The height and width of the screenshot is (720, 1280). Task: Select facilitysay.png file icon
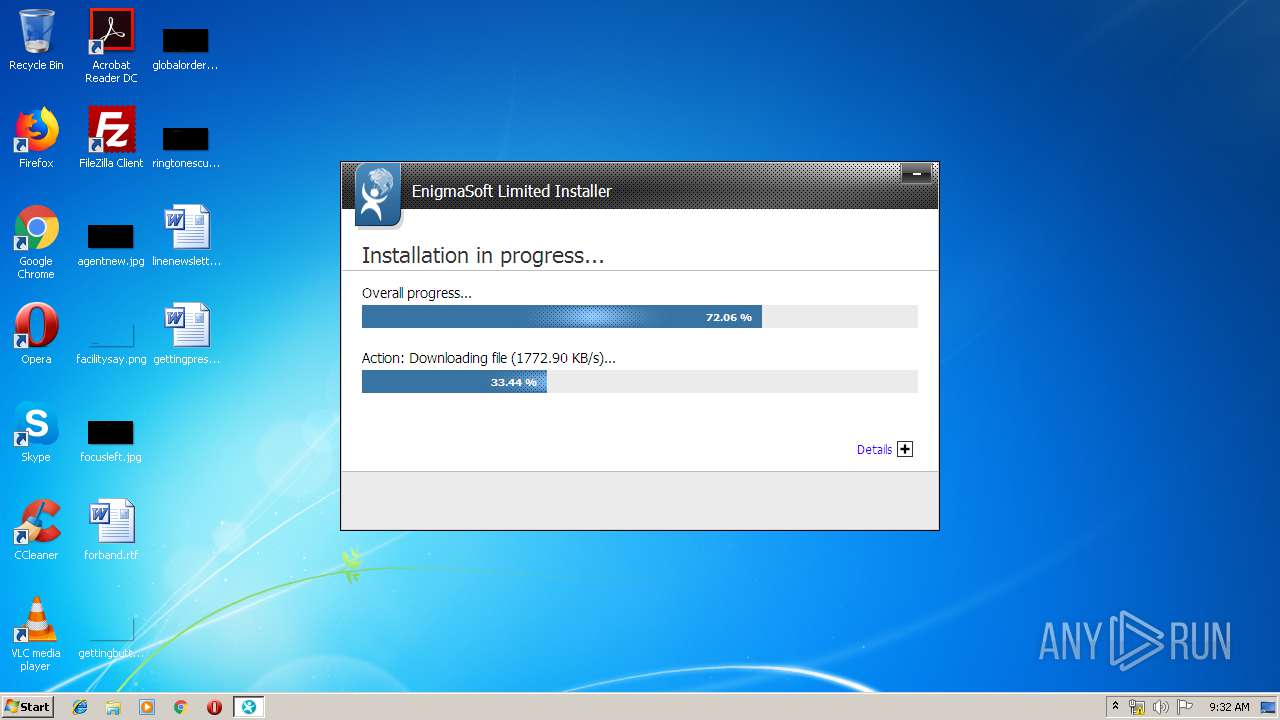(111, 343)
